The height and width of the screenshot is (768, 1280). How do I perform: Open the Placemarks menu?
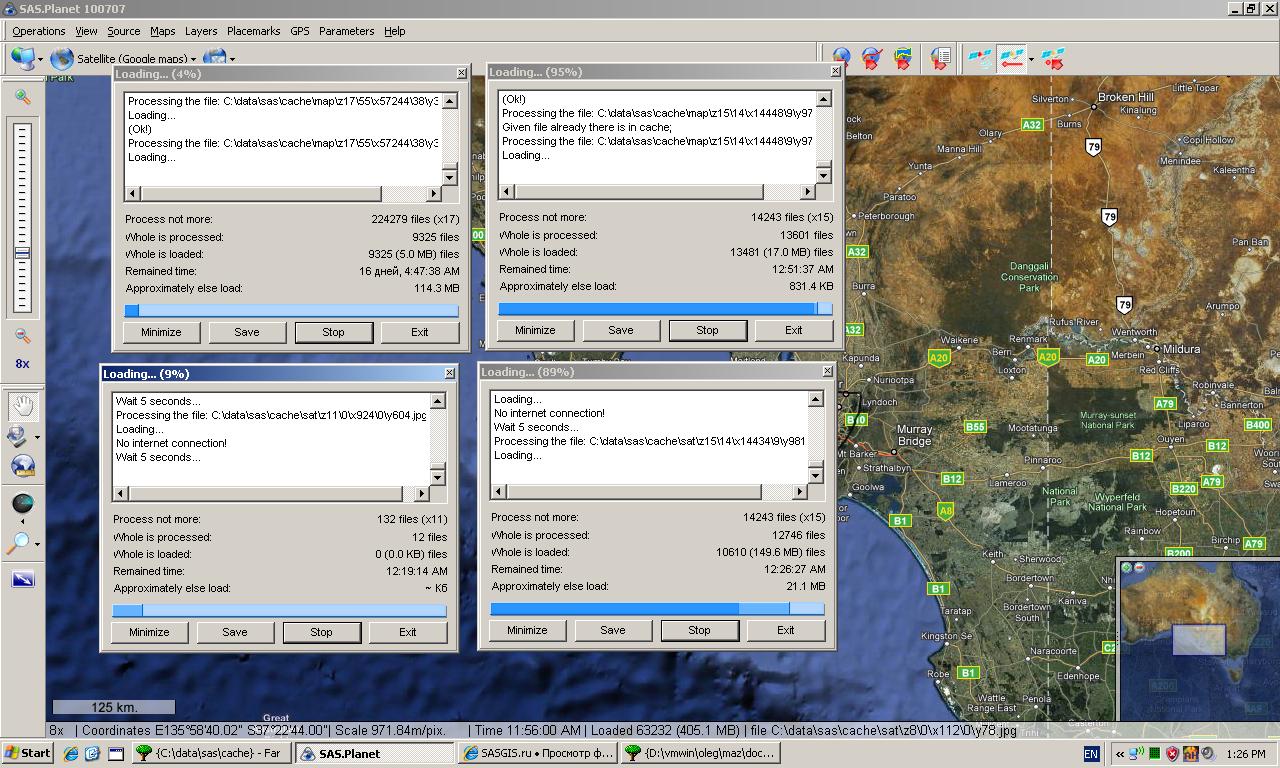(x=253, y=31)
